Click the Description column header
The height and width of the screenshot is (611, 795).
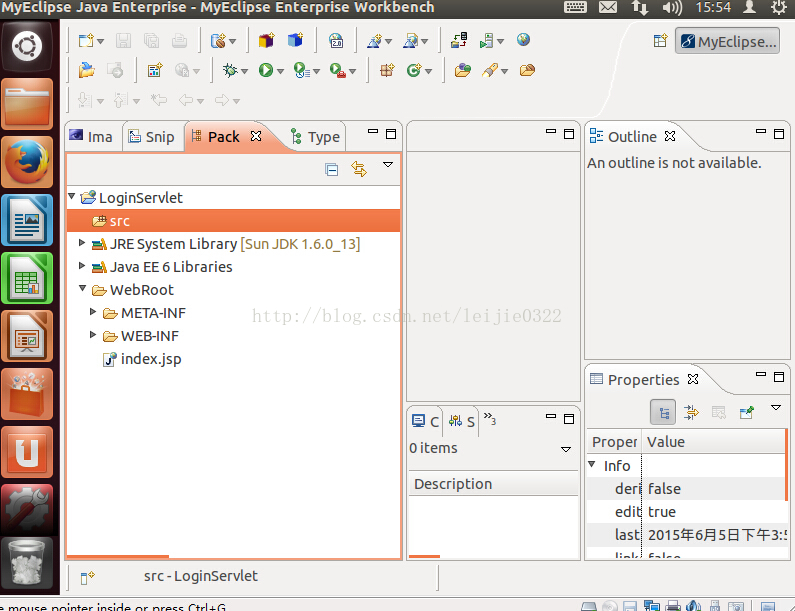click(x=493, y=484)
